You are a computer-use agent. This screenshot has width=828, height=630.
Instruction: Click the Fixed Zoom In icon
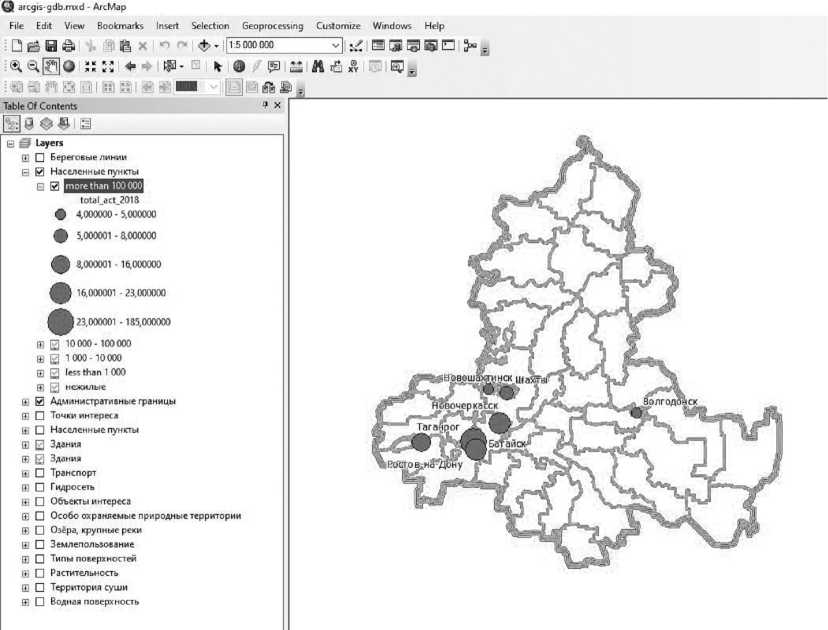[91, 67]
